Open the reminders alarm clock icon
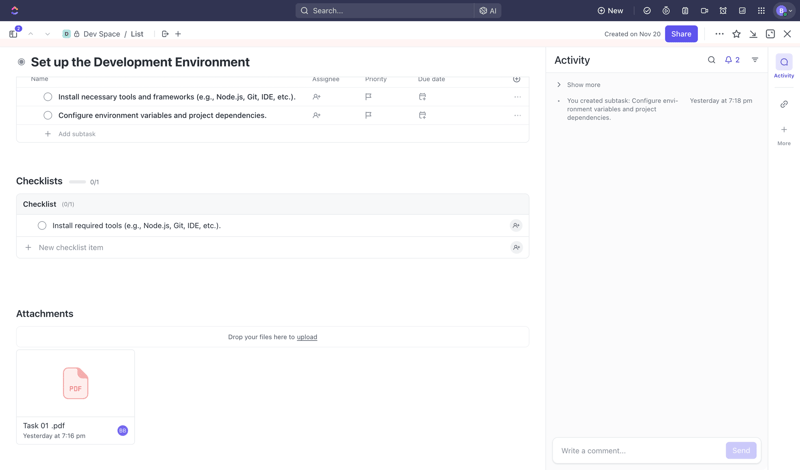 click(x=723, y=11)
